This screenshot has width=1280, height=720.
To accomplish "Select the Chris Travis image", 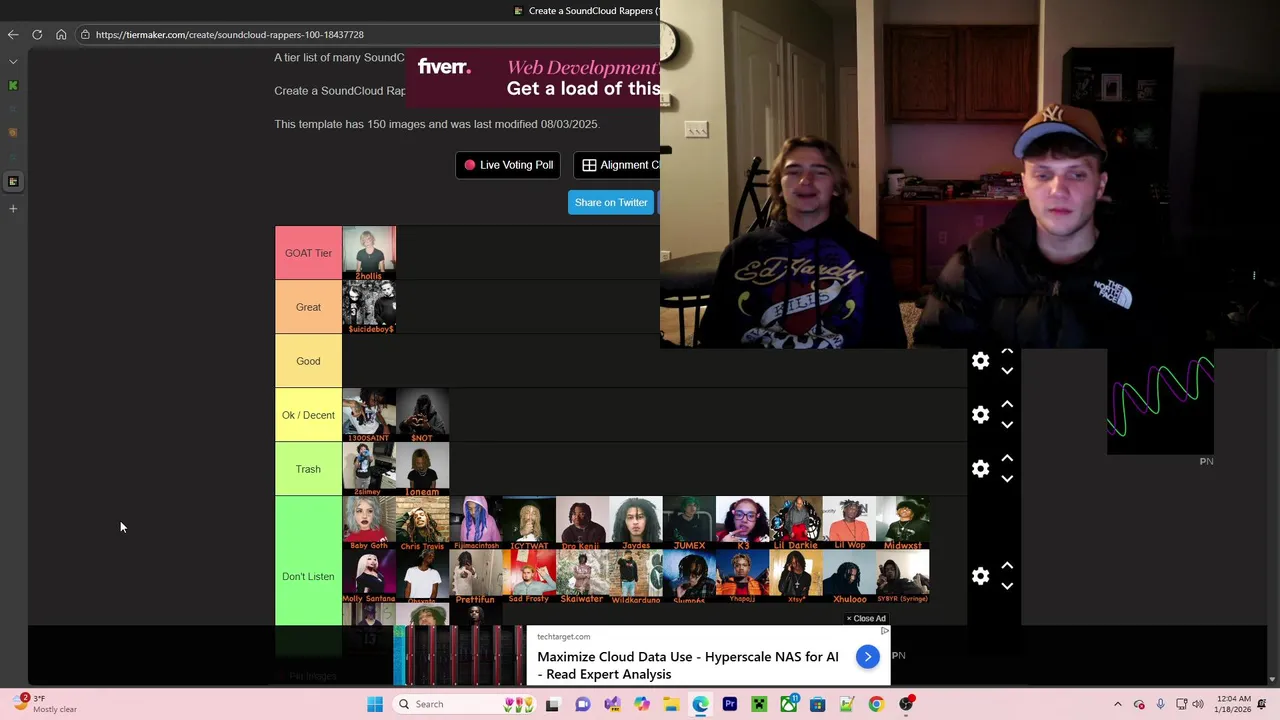I will [422, 523].
